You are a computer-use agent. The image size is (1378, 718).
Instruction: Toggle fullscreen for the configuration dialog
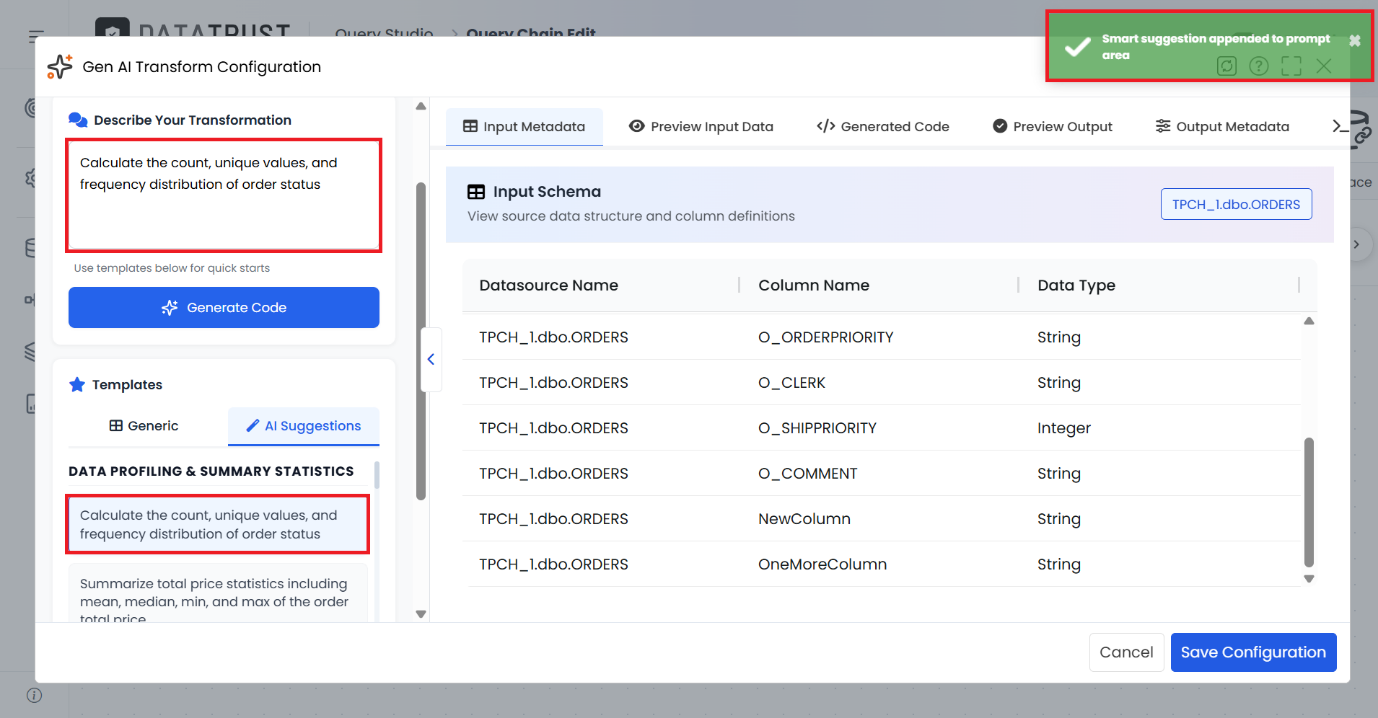tap(1291, 66)
